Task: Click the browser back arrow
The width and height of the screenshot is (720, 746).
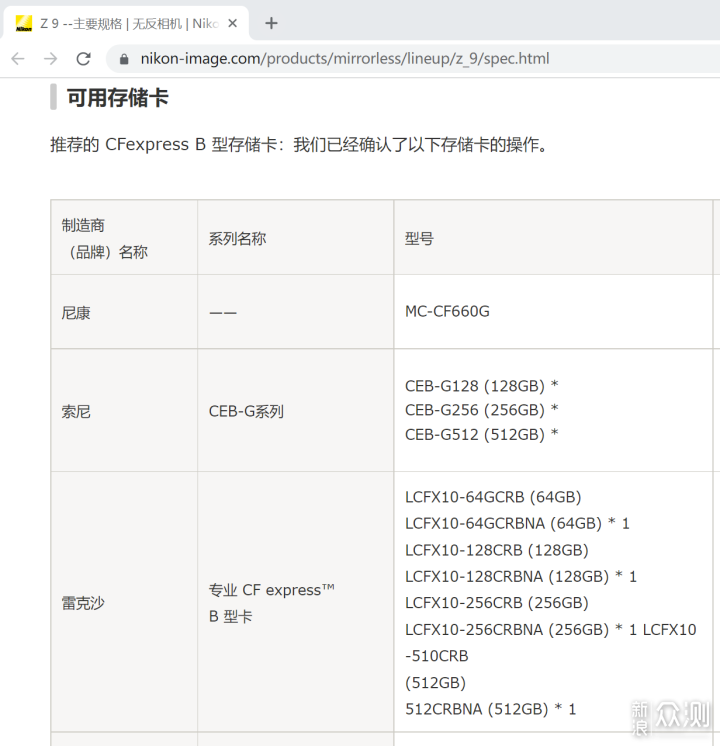Action: click(18, 59)
